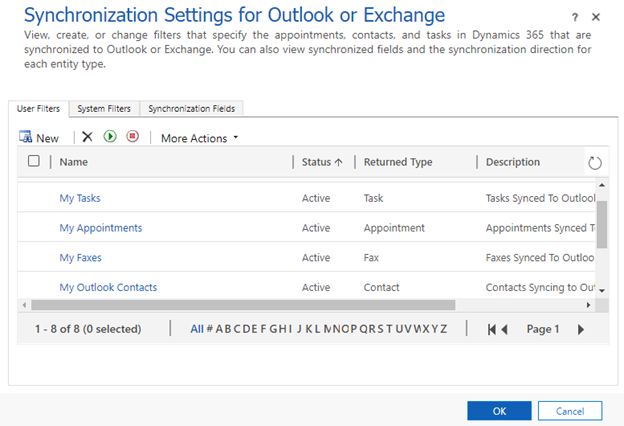Sort by the Status column header
This screenshot has width=624, height=426.
click(x=322, y=162)
